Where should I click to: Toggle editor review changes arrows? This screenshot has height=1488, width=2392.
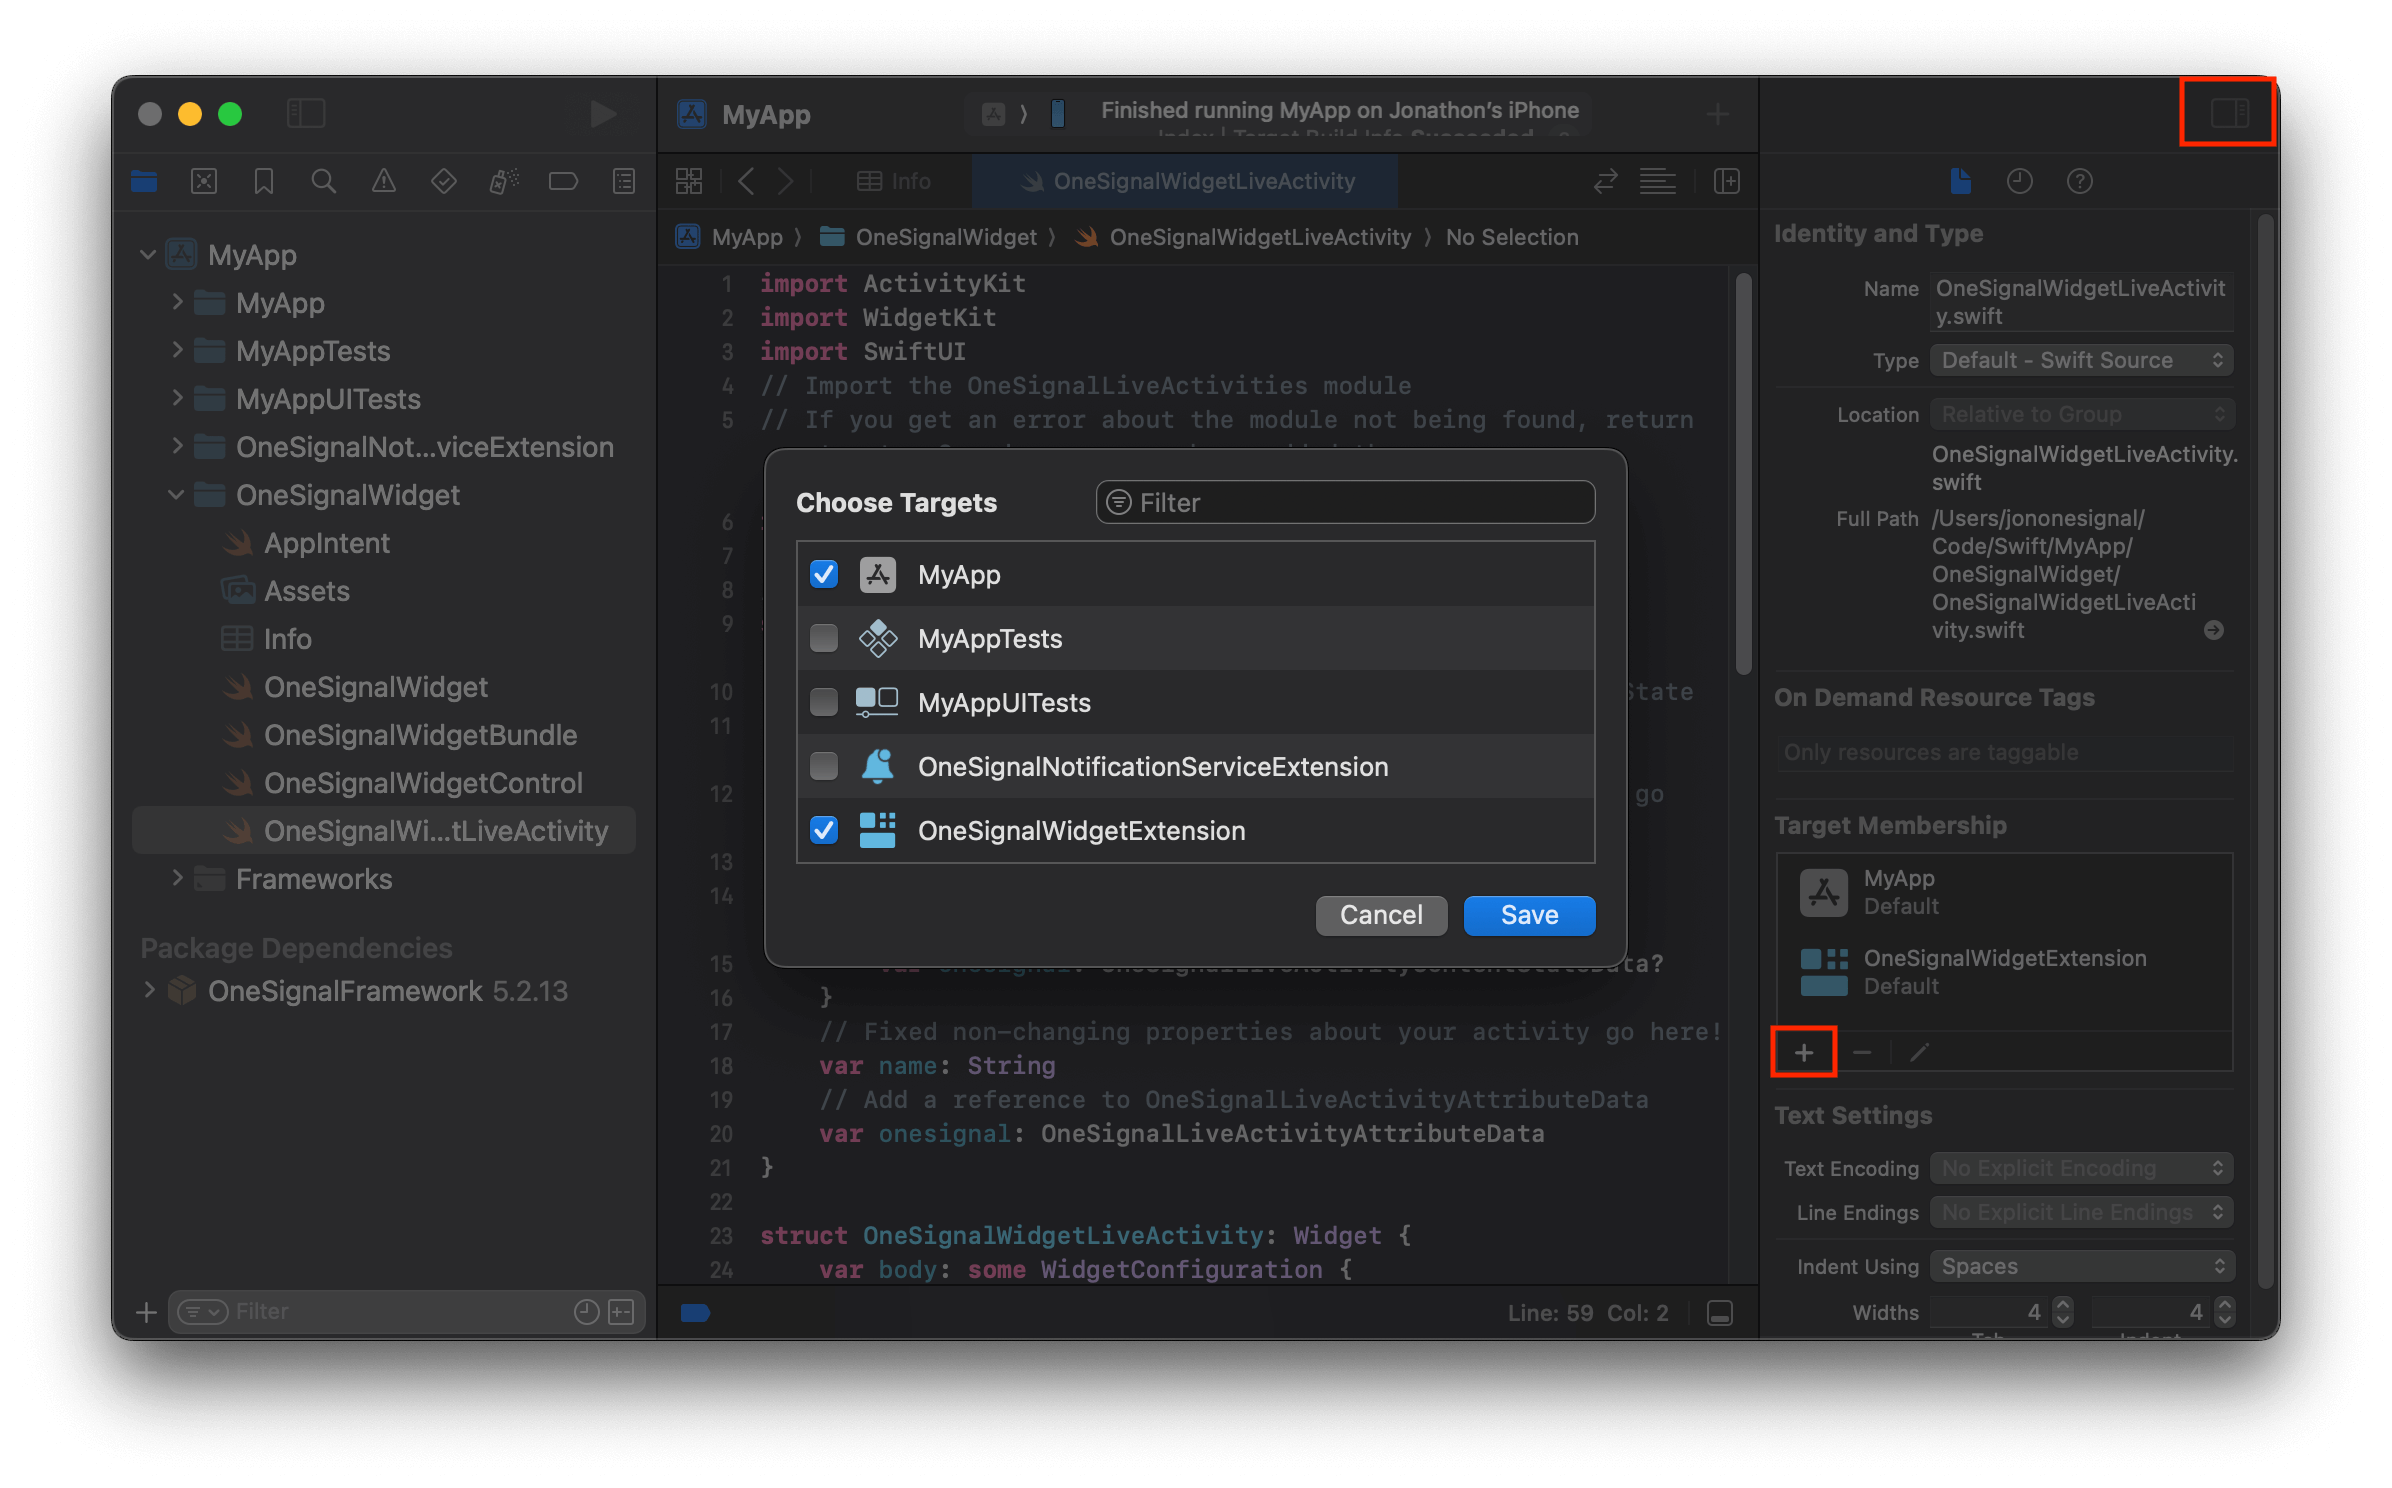click(x=1606, y=181)
